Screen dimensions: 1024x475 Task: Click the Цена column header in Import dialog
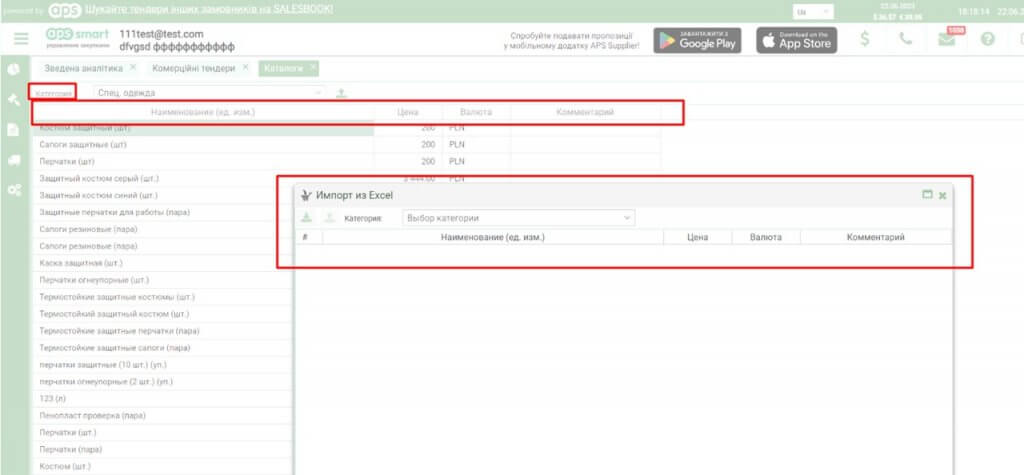tap(697, 238)
